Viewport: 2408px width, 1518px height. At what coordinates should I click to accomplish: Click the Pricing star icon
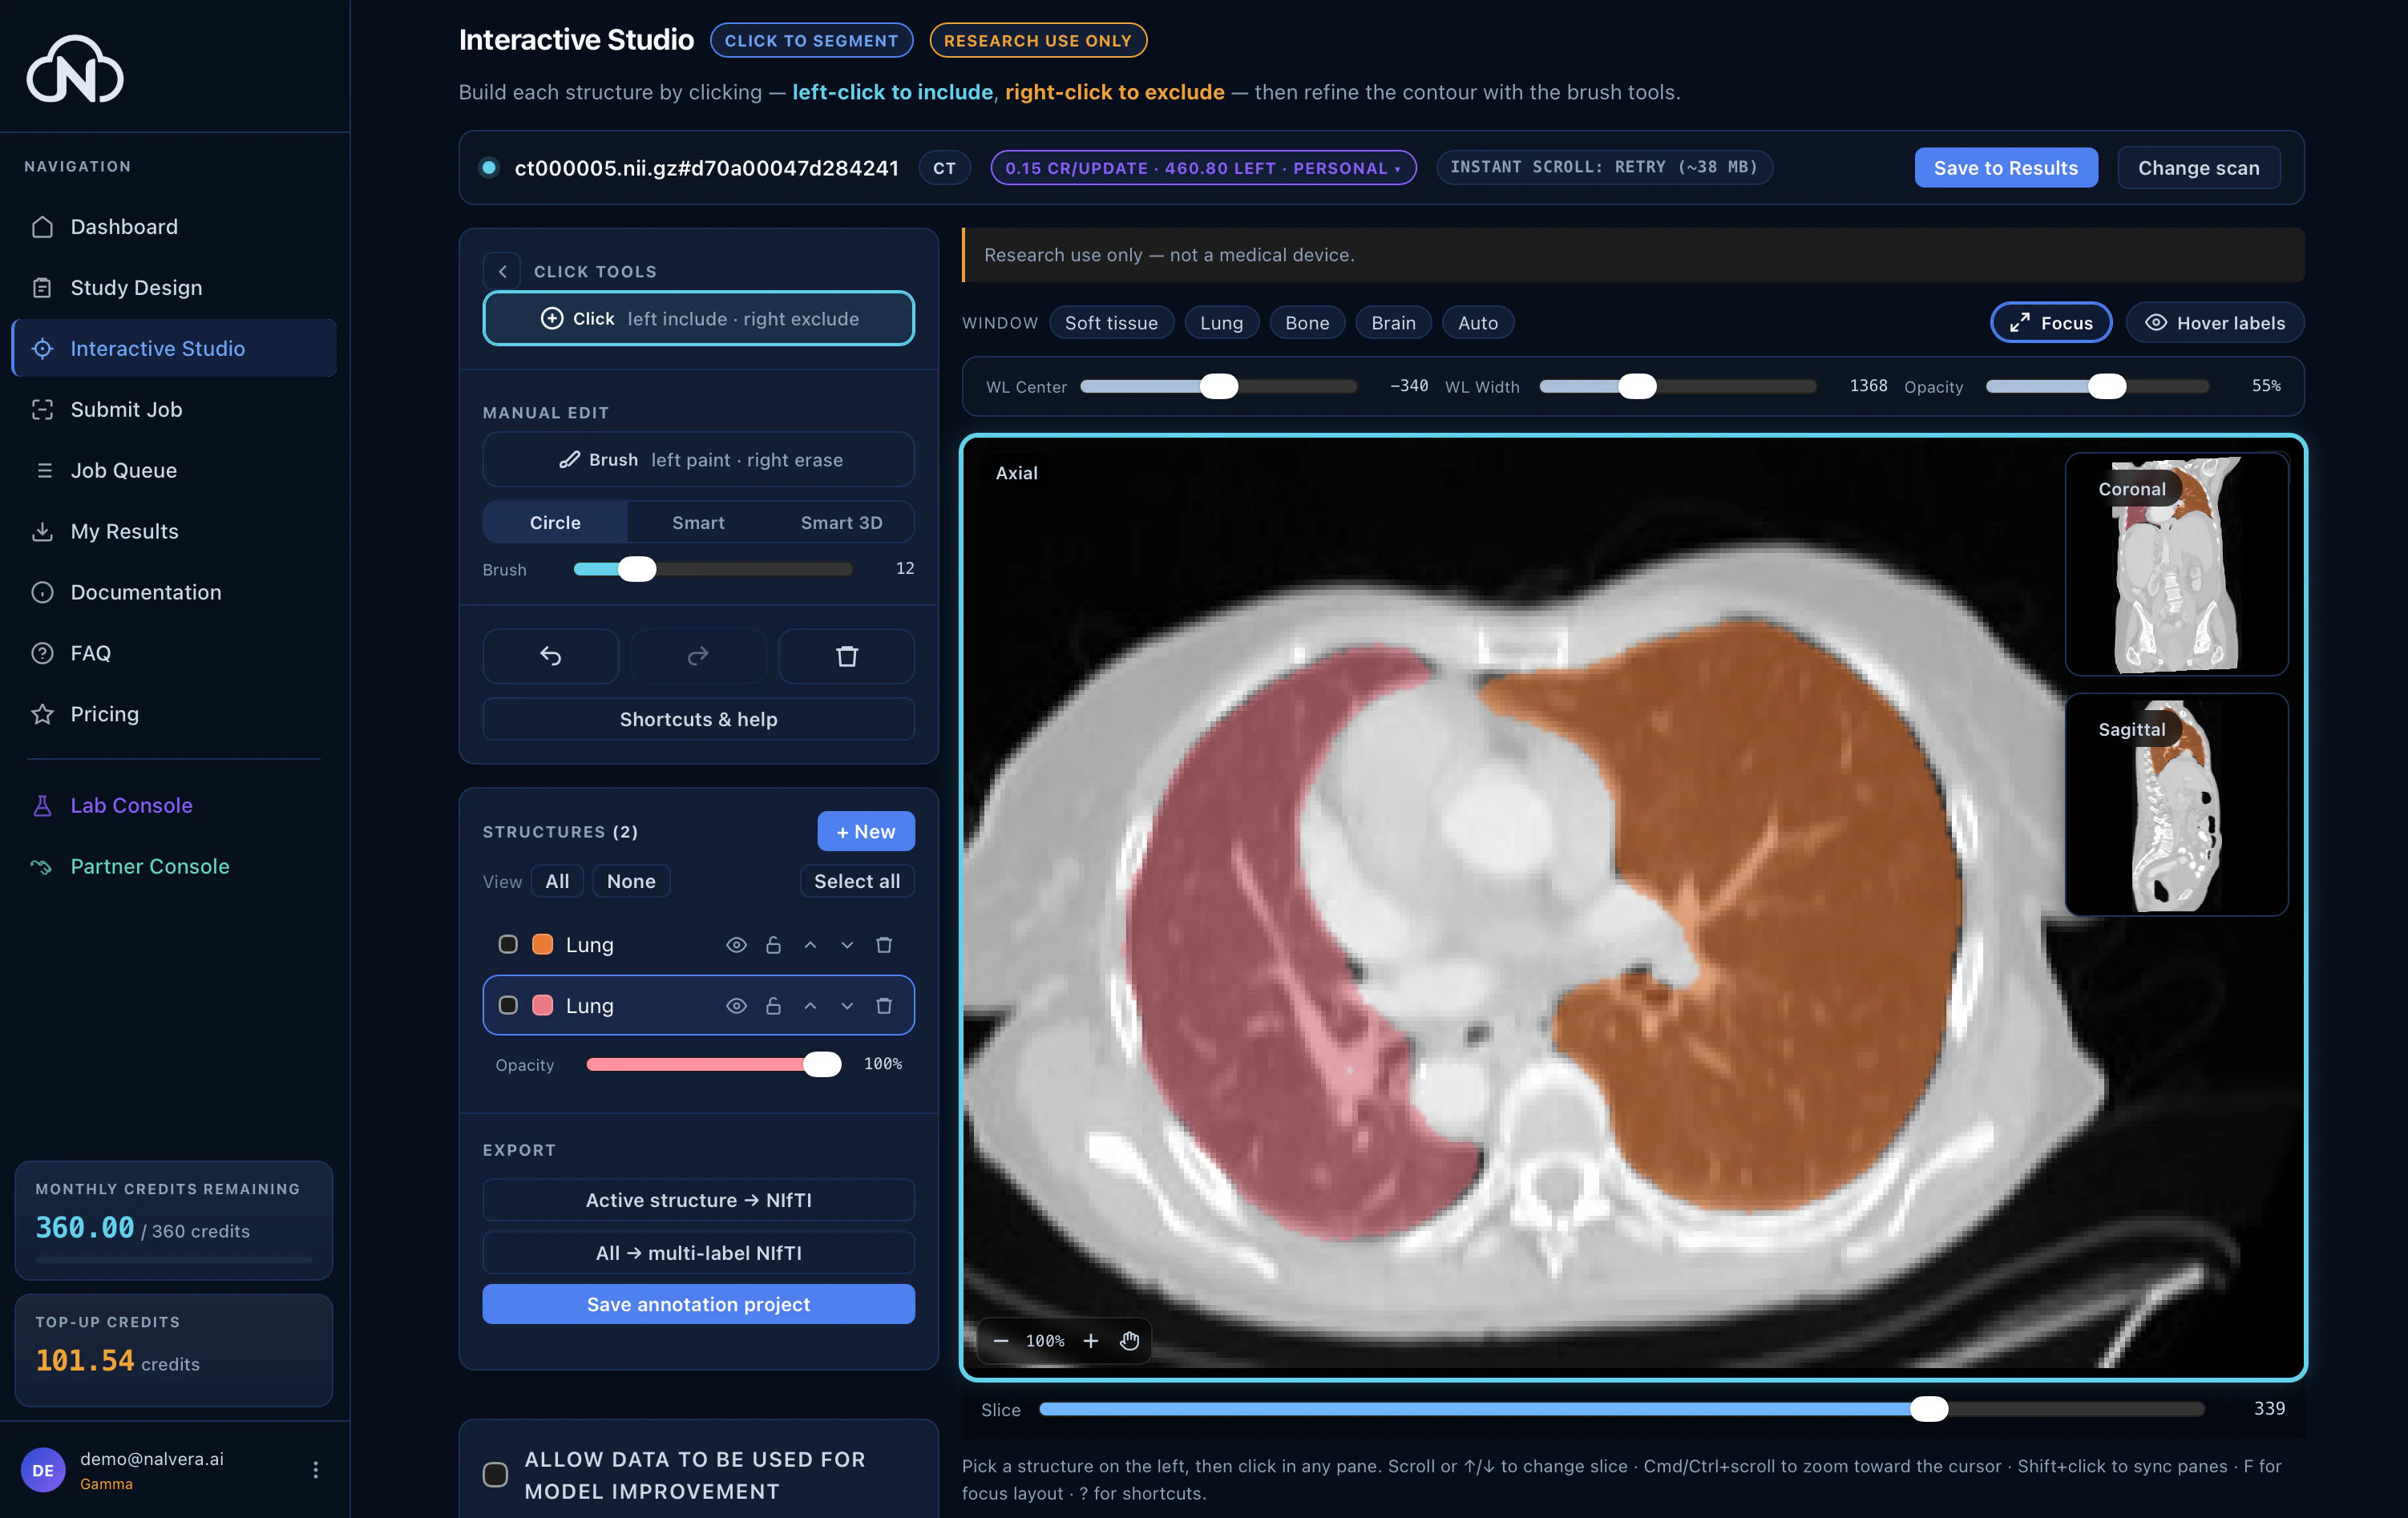point(42,714)
